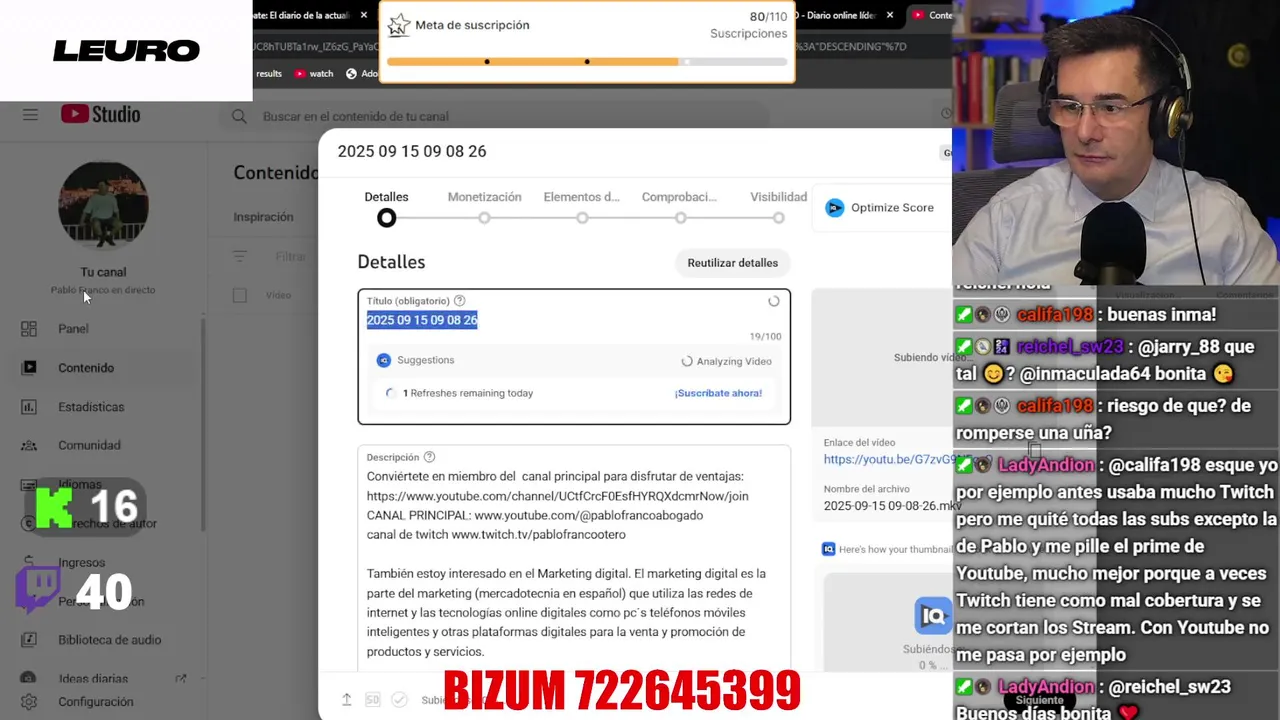Open Biblioteca de audio sidebar icon

[x=29, y=640]
